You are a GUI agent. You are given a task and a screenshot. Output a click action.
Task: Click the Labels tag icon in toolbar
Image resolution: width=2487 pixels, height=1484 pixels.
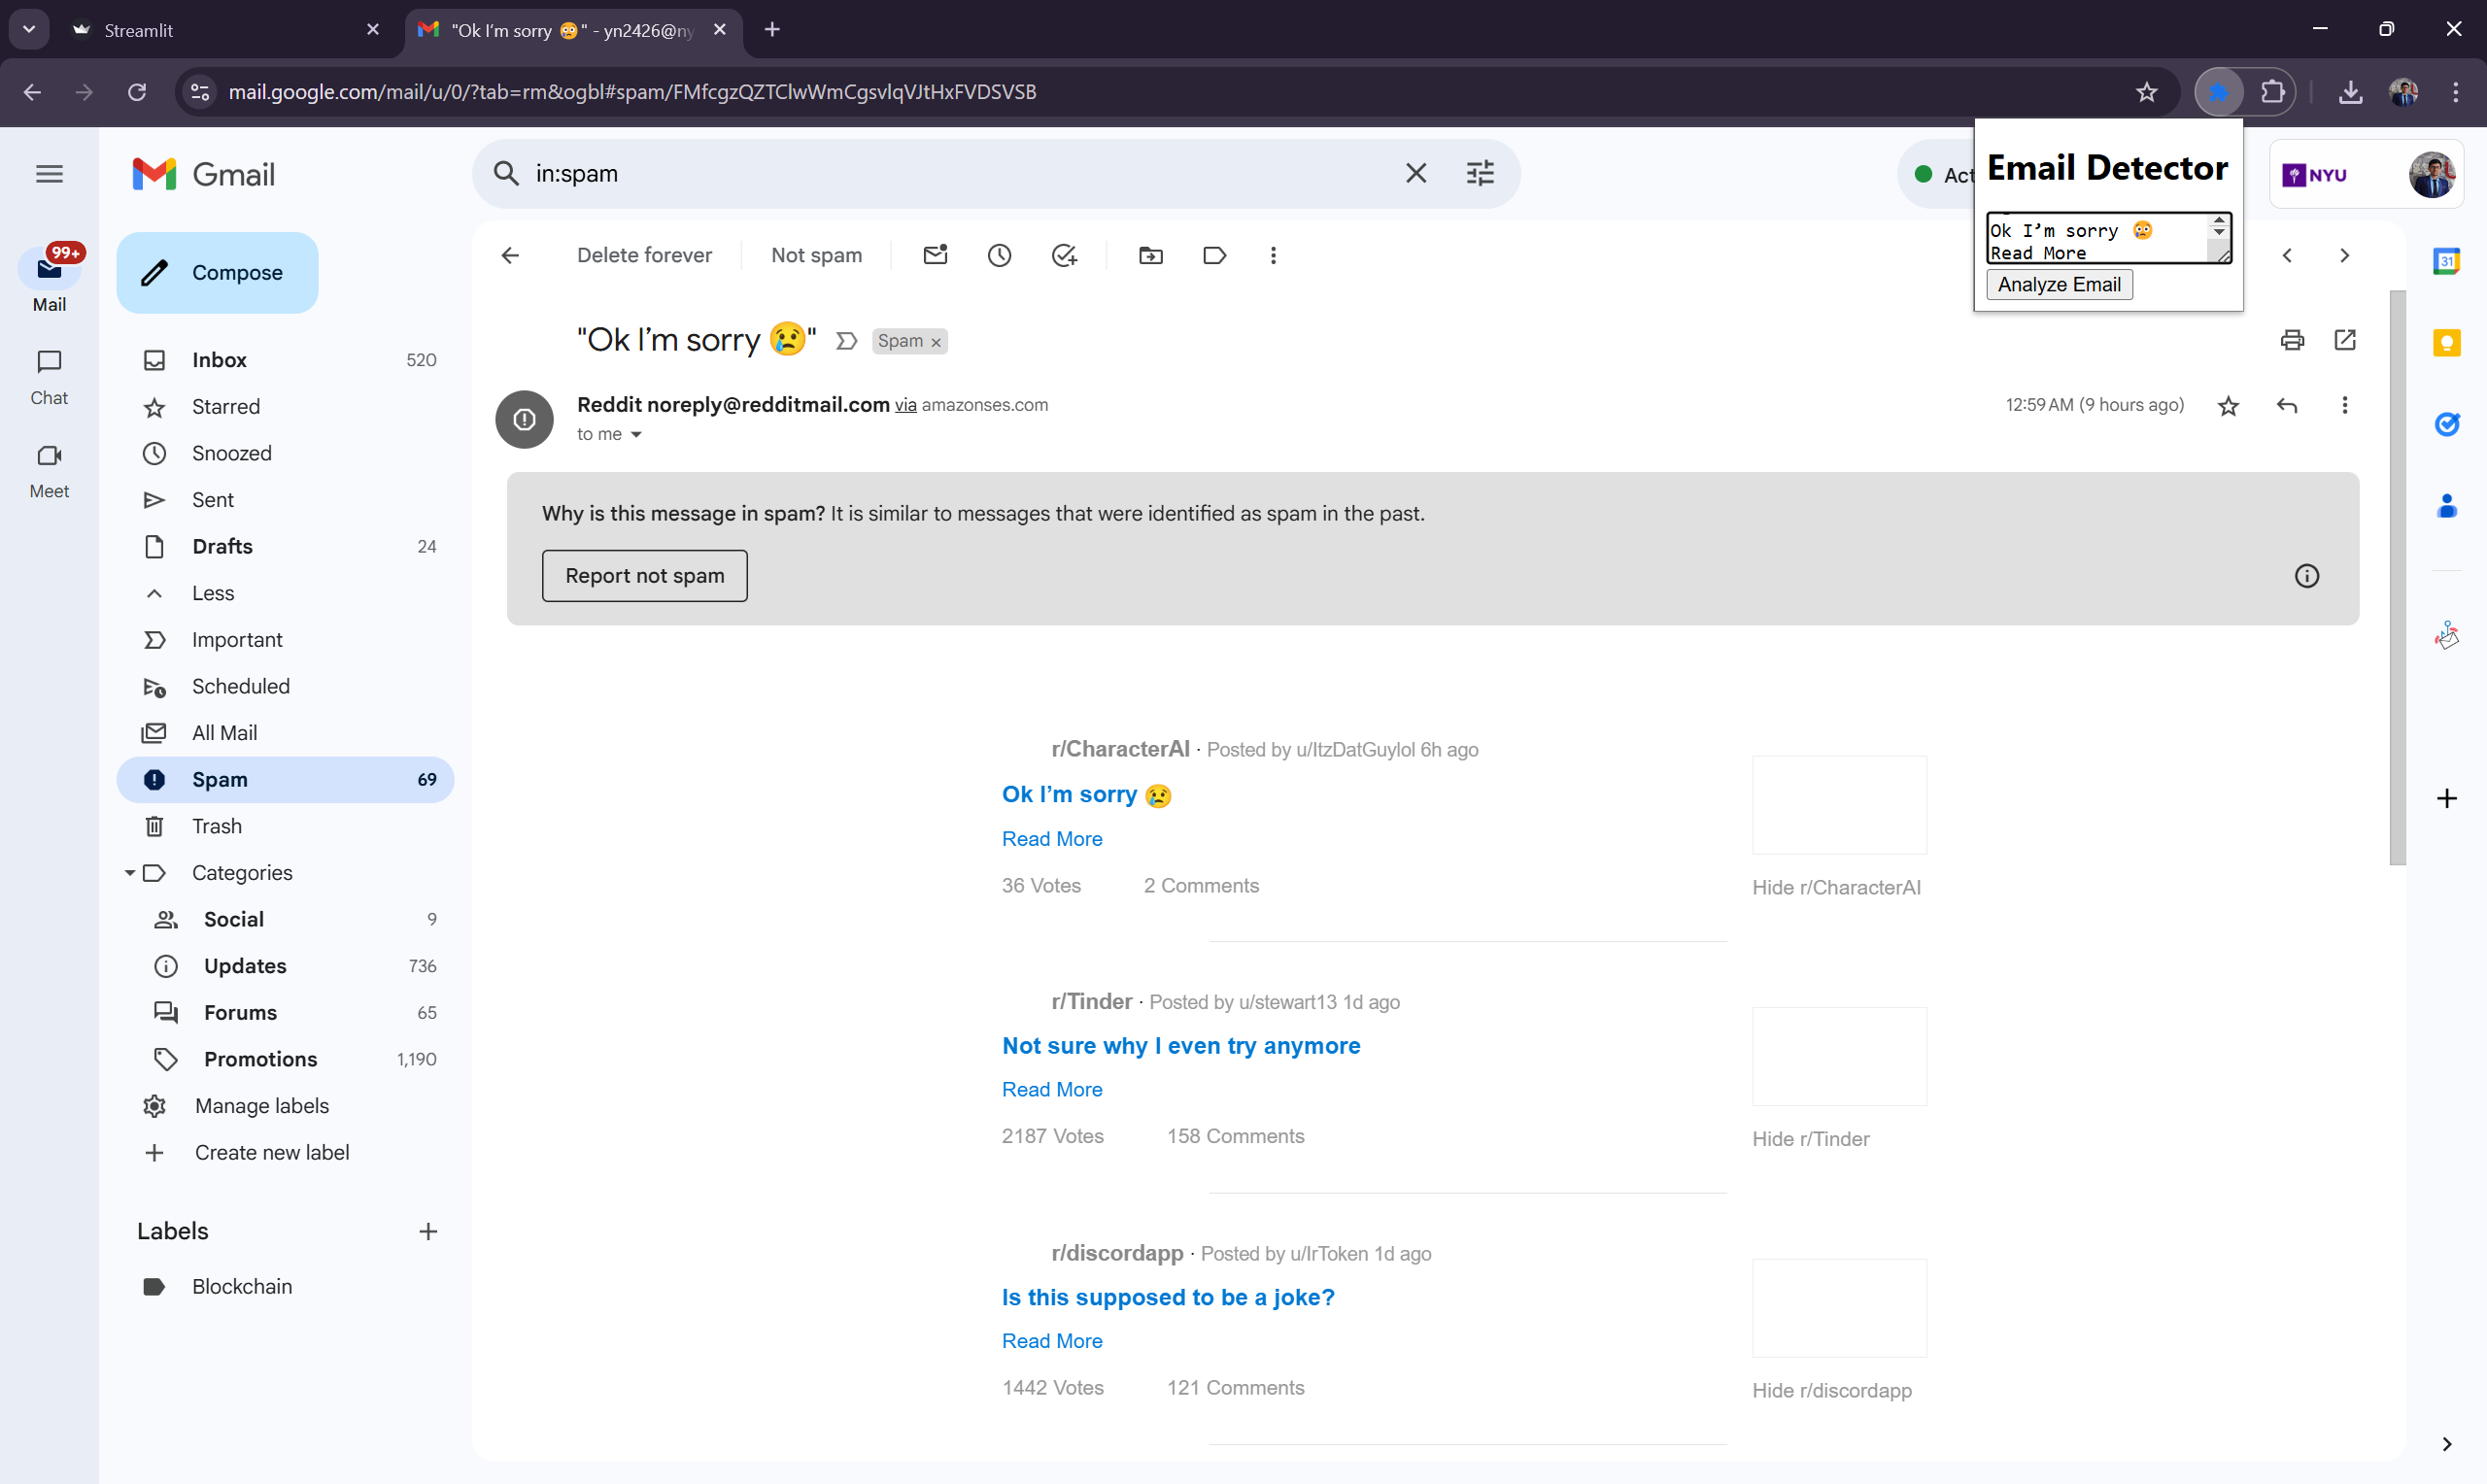pos(1214,256)
